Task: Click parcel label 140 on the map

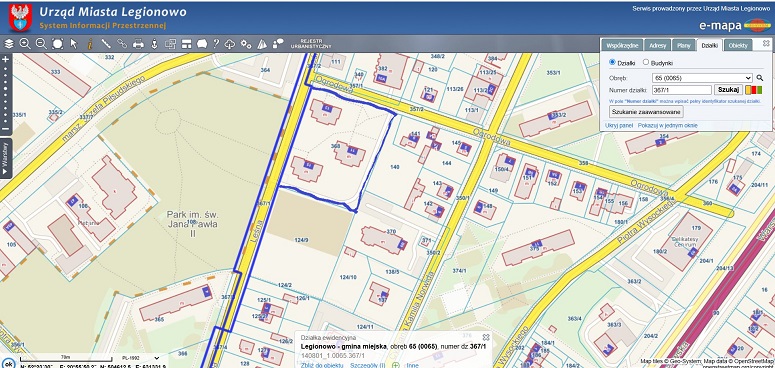Action: 394,167
